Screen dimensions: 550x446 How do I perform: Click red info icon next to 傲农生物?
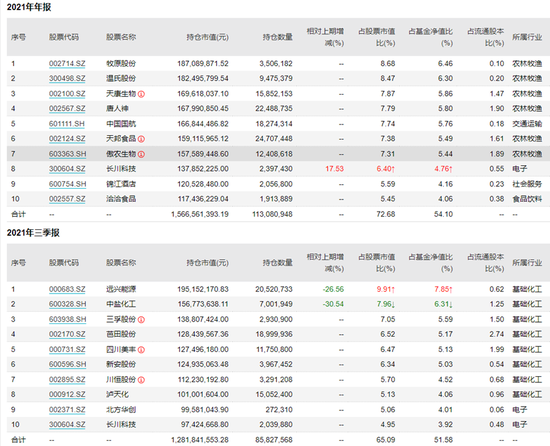coord(141,154)
